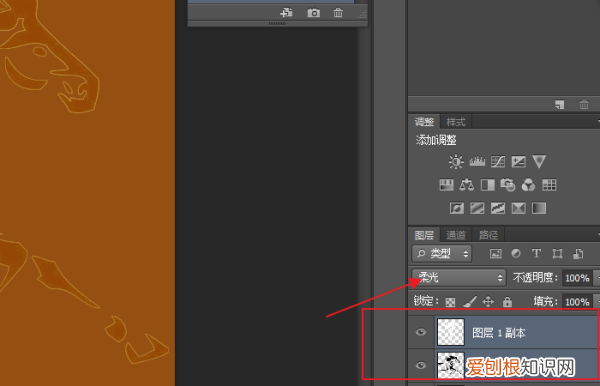Toggle shape layers filter
Image resolution: width=600 pixels, height=386 pixels.
pyautogui.click(x=557, y=254)
